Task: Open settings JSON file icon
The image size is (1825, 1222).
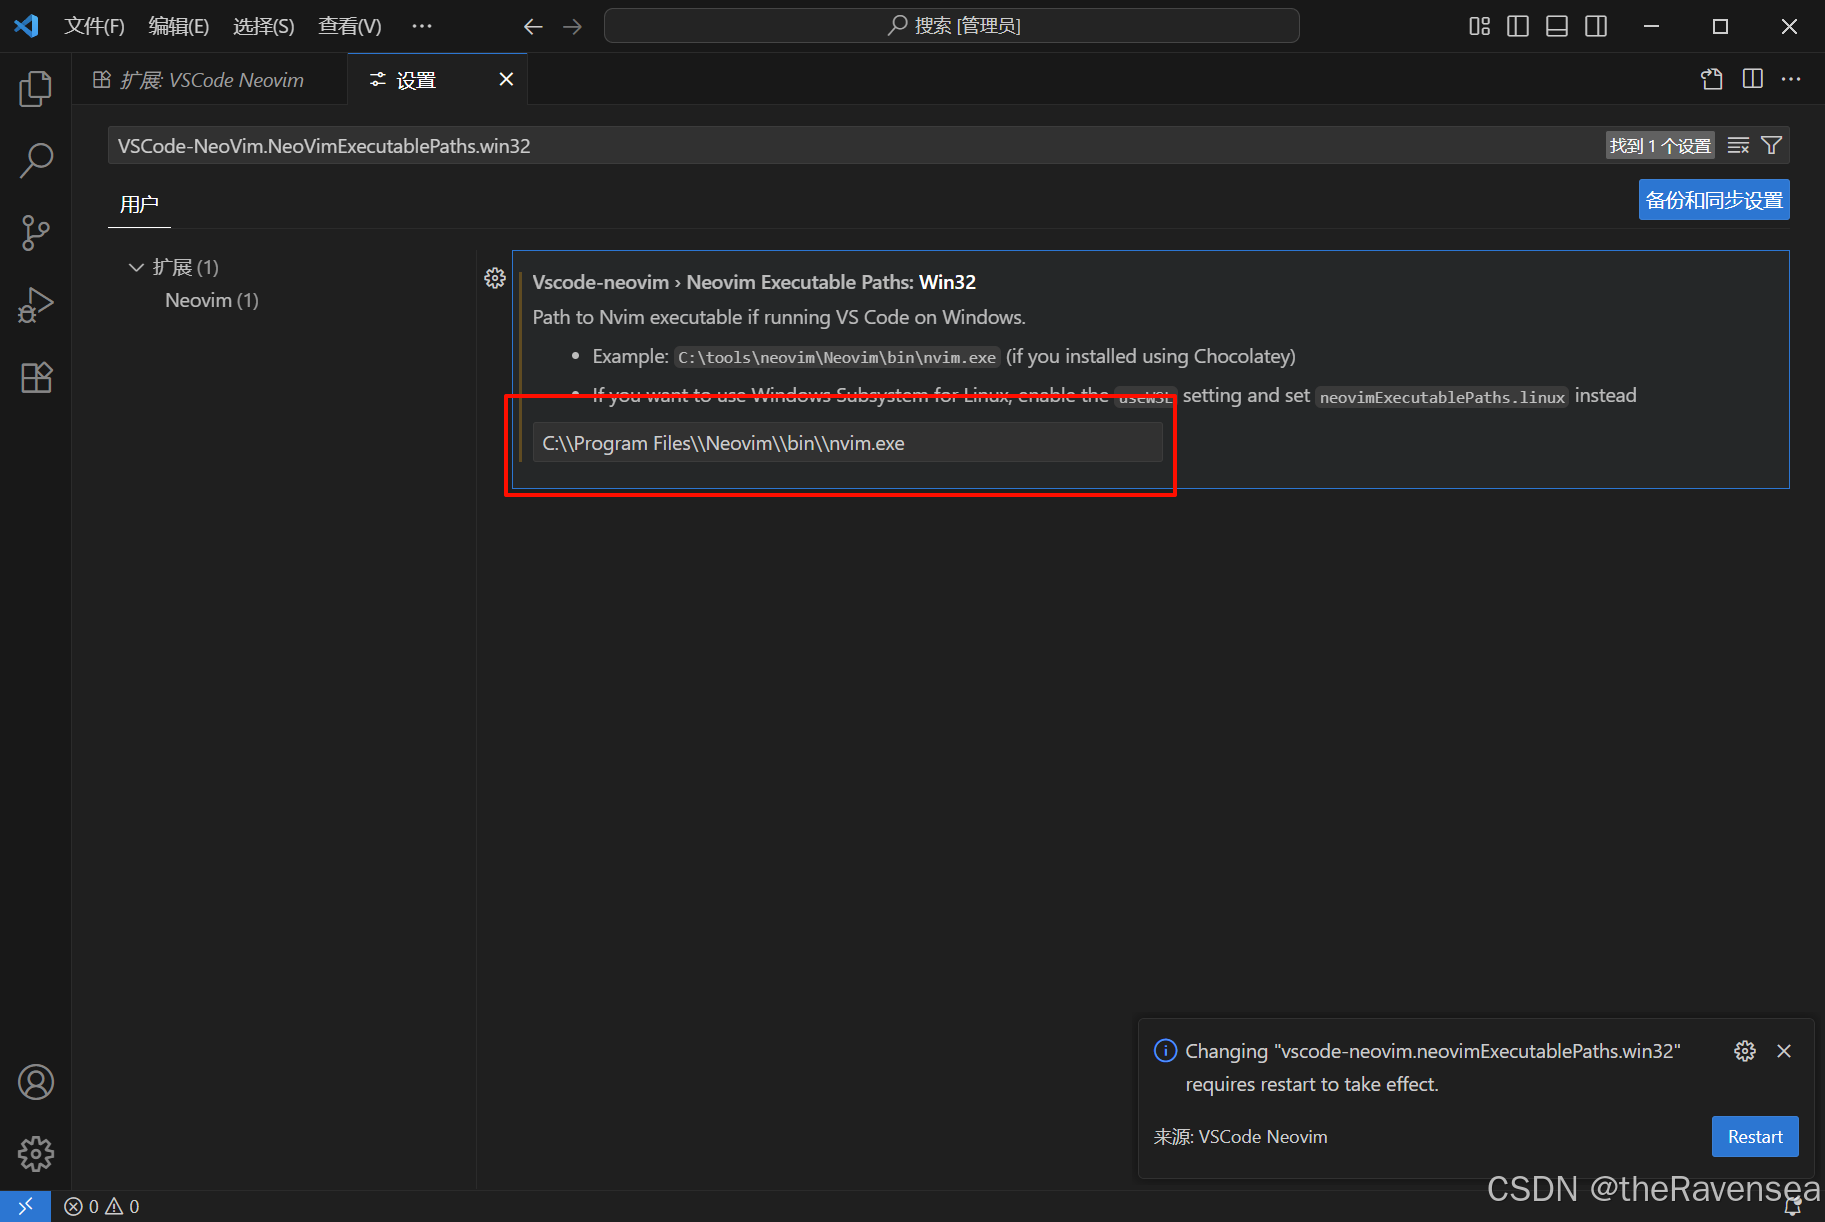Action: pyautogui.click(x=1712, y=79)
